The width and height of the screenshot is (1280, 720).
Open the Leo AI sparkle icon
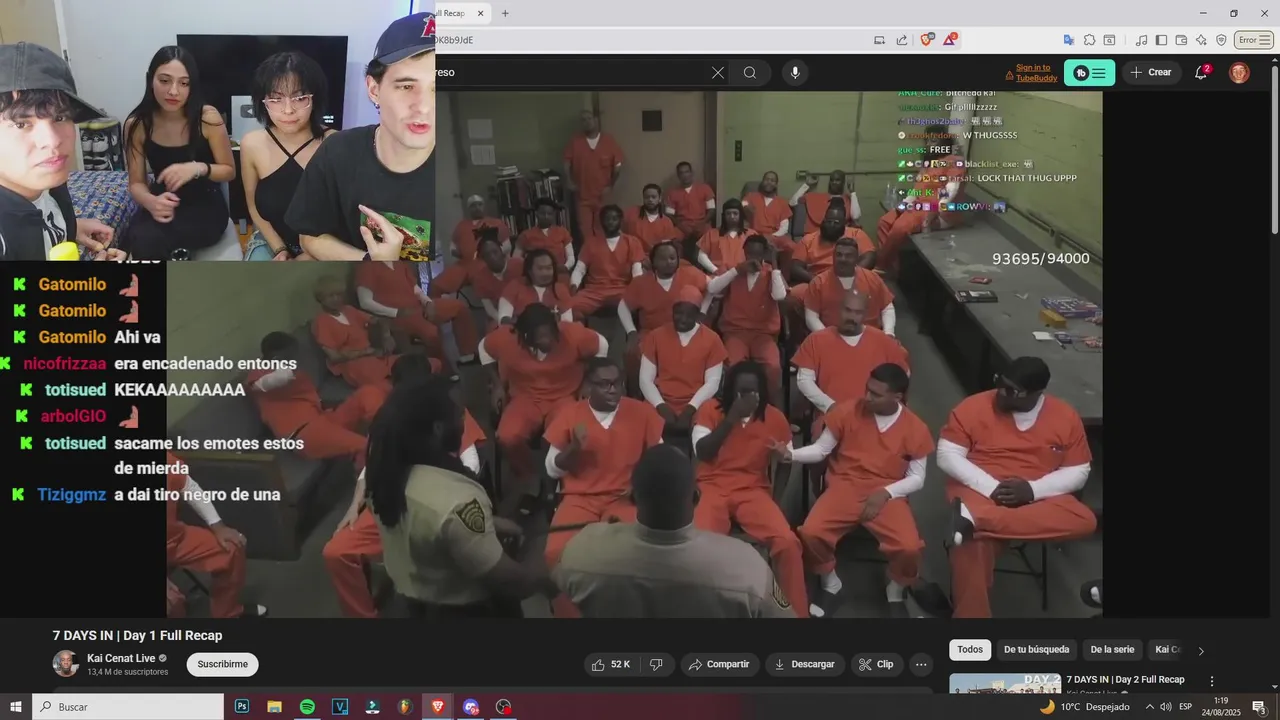pyautogui.click(x=1201, y=40)
